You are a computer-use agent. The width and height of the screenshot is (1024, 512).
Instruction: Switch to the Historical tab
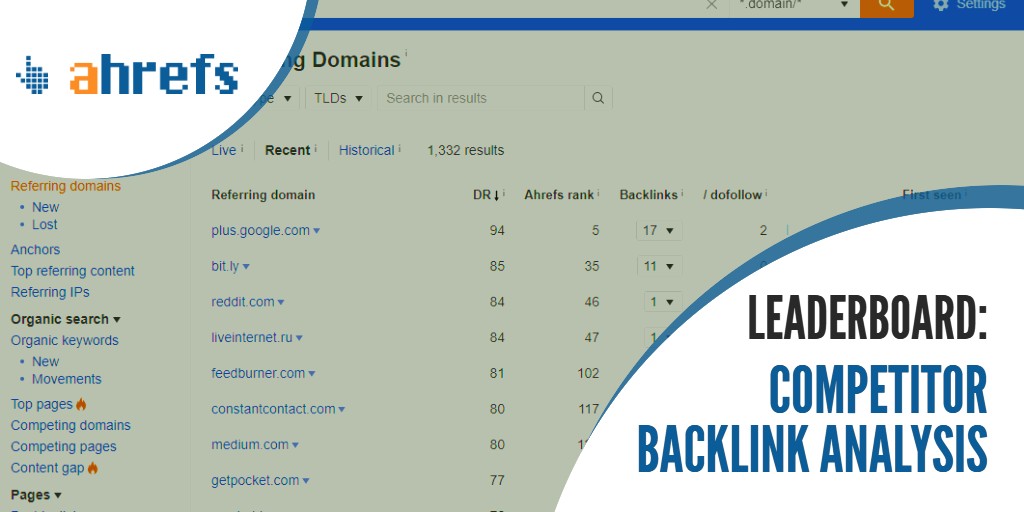[366, 150]
